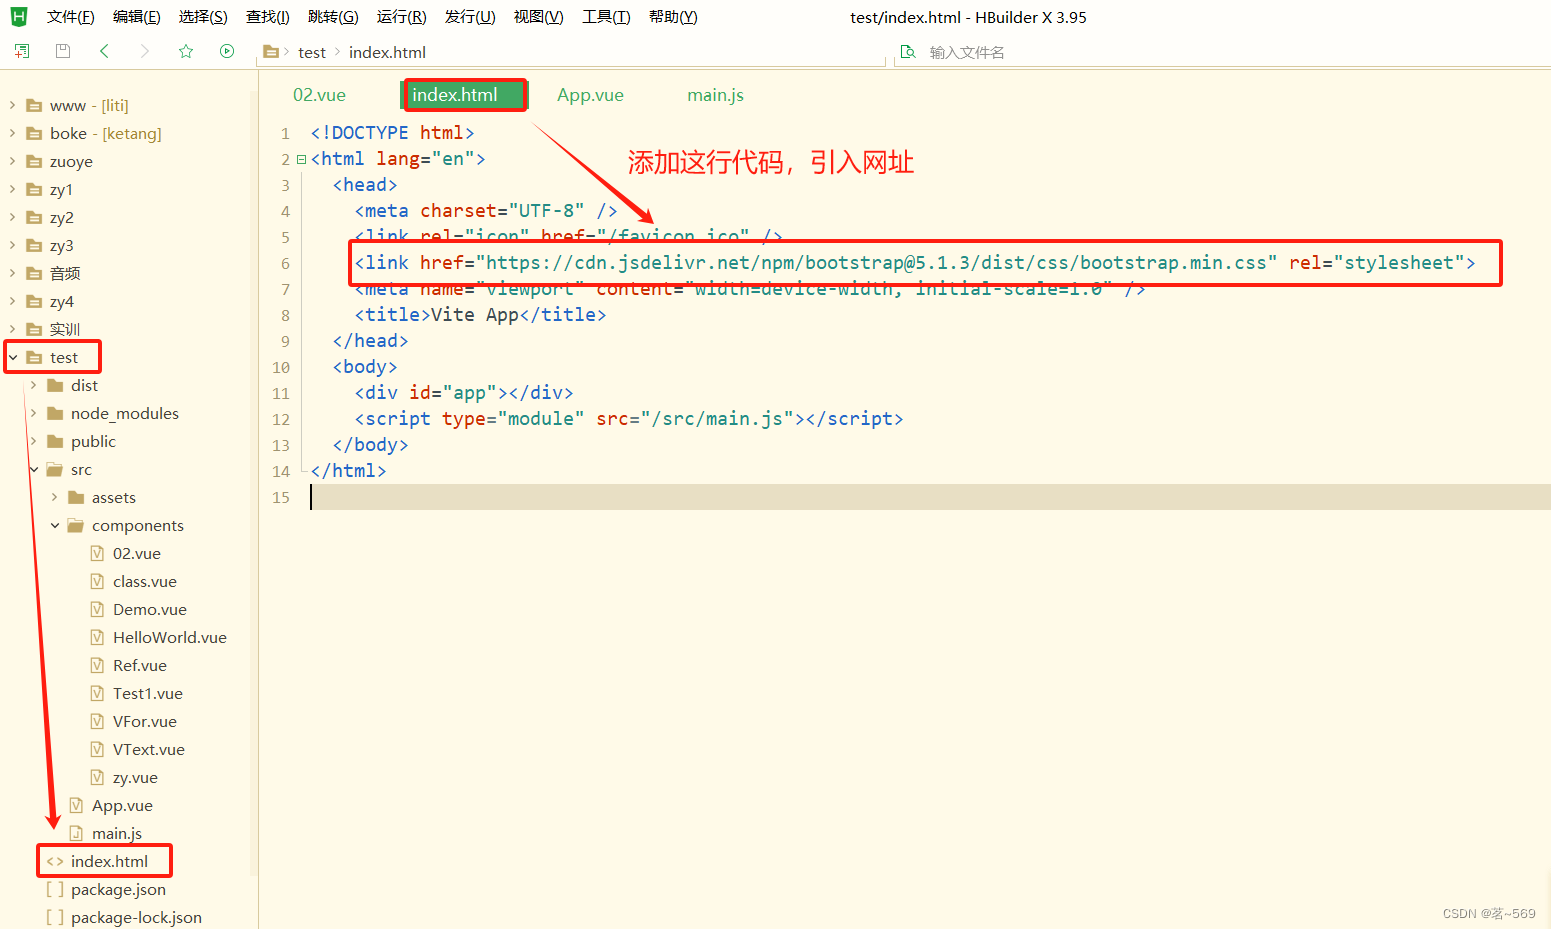Open VFor.vue from the file tree
The width and height of the screenshot is (1551, 929).
click(x=145, y=721)
